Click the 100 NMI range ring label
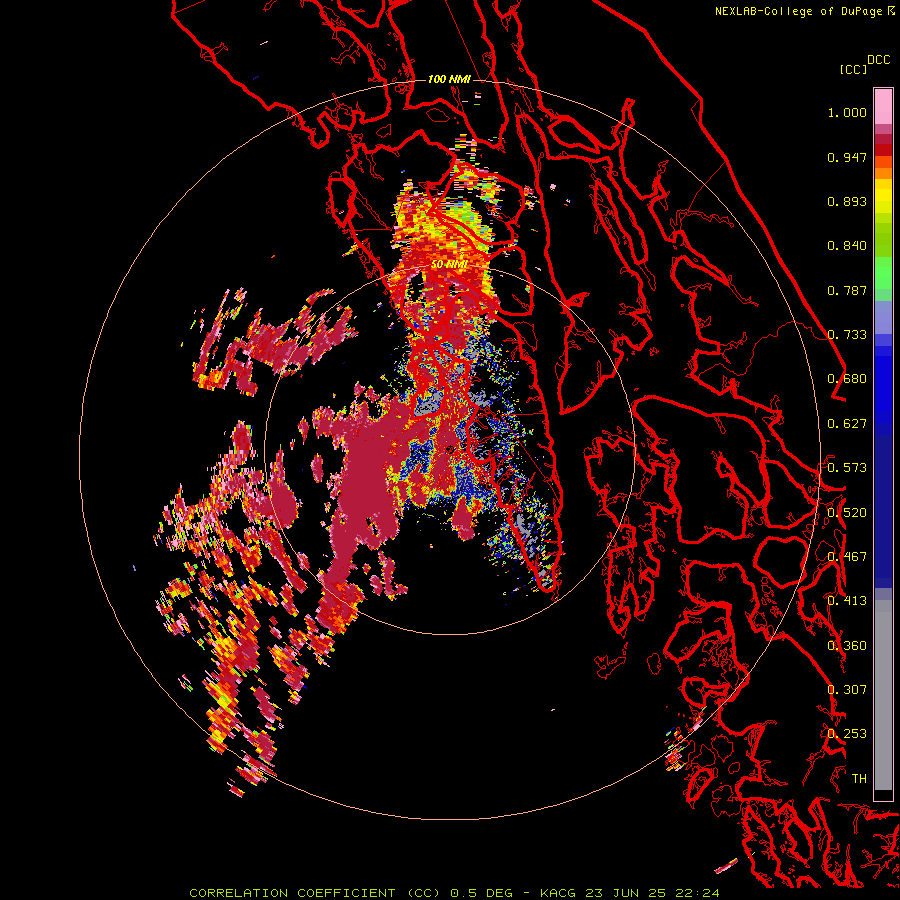Viewport: 900px width, 900px height. point(449,79)
